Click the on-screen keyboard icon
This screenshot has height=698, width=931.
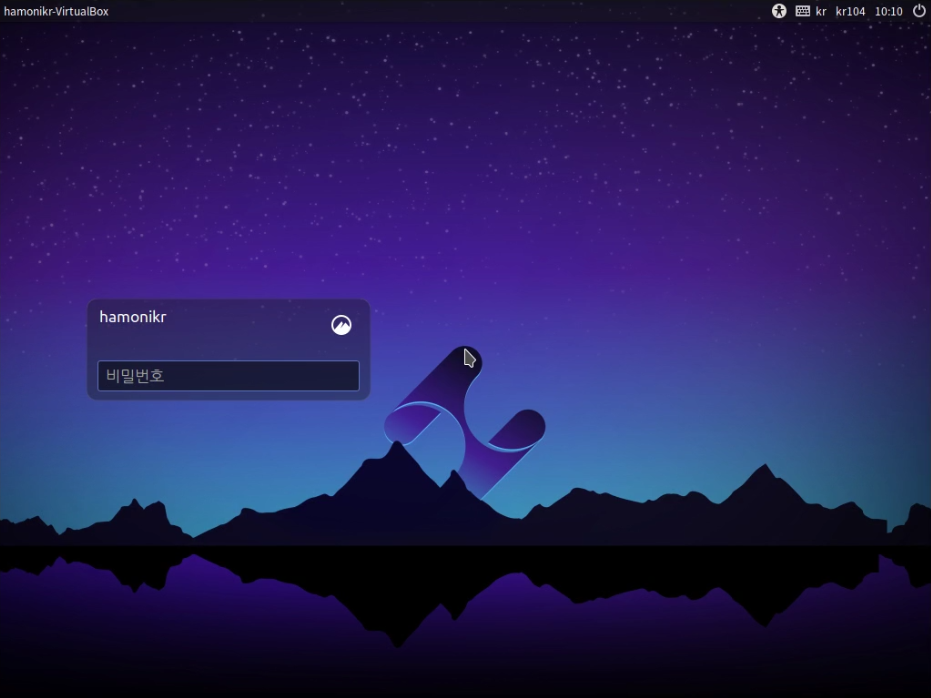[x=803, y=11]
